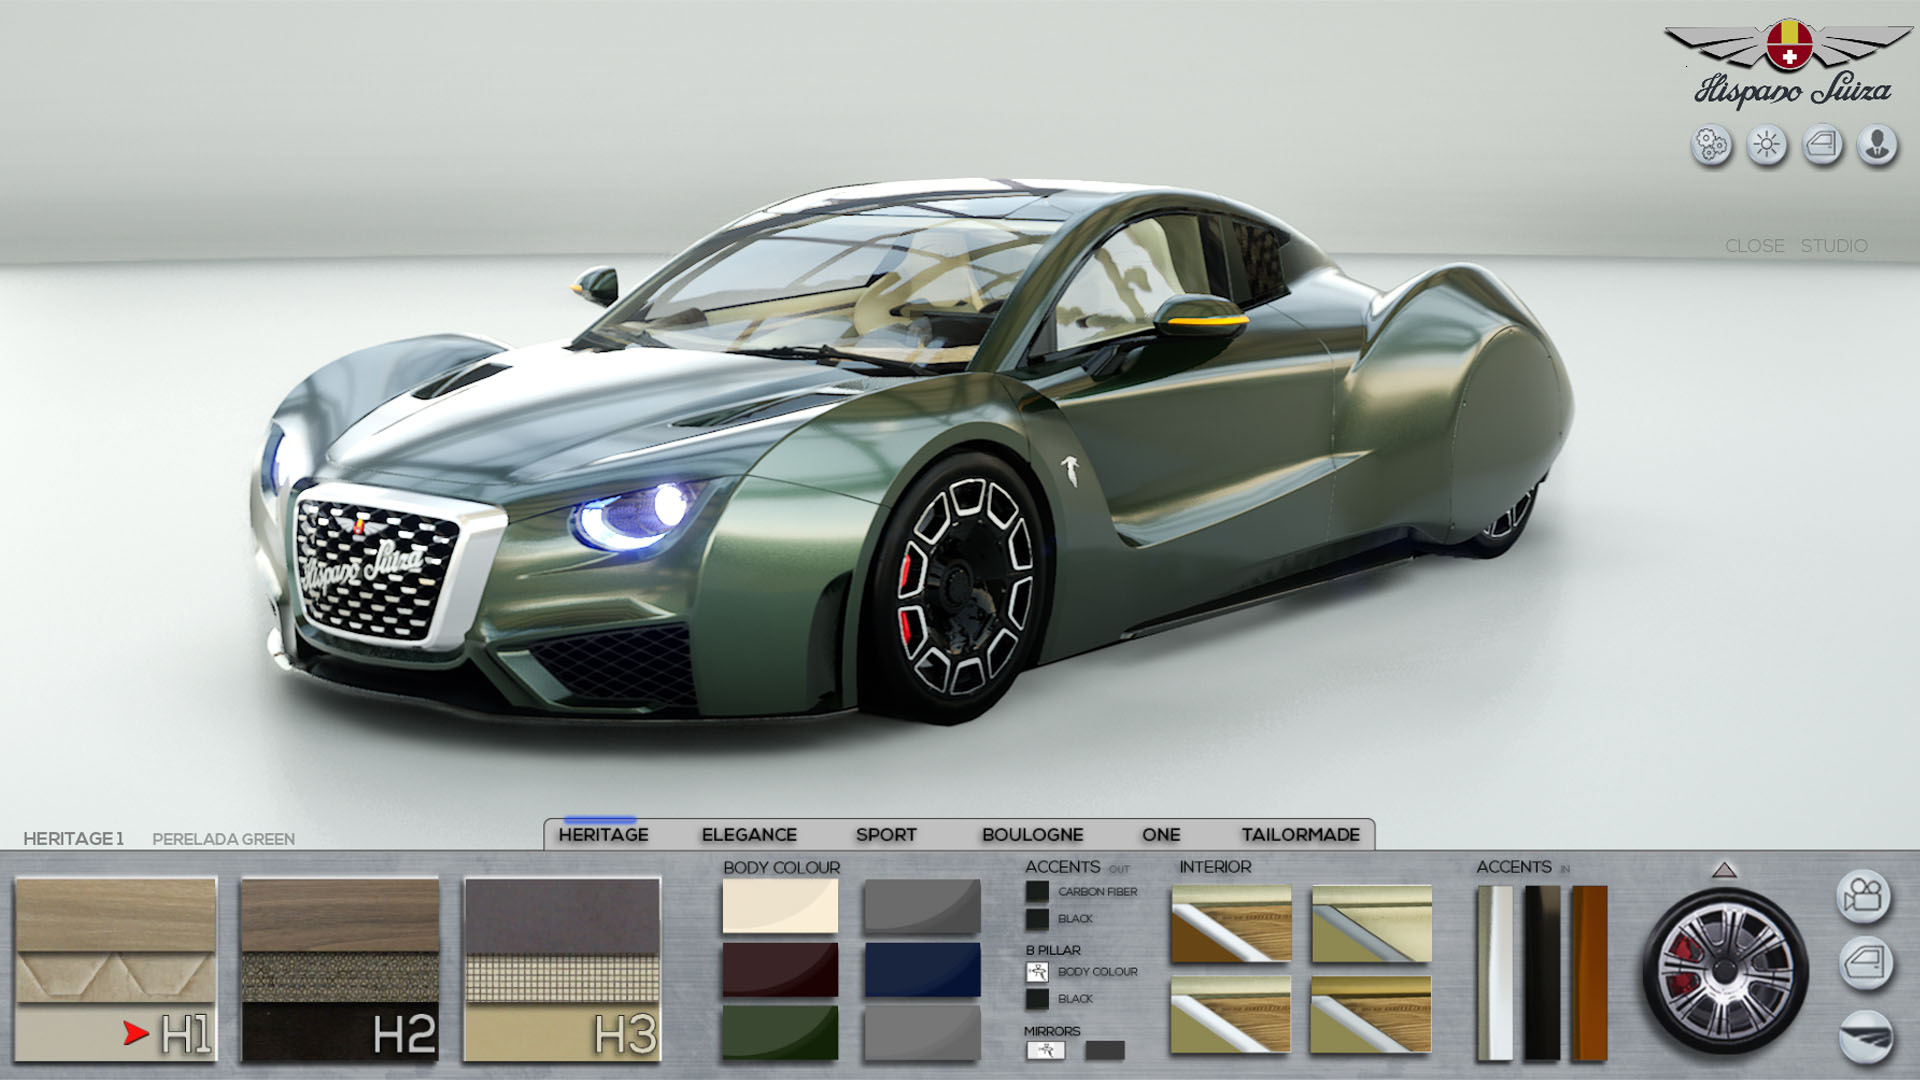The height and width of the screenshot is (1080, 1920).
Task: Click the top-right car door icon
Action: (x=1822, y=146)
